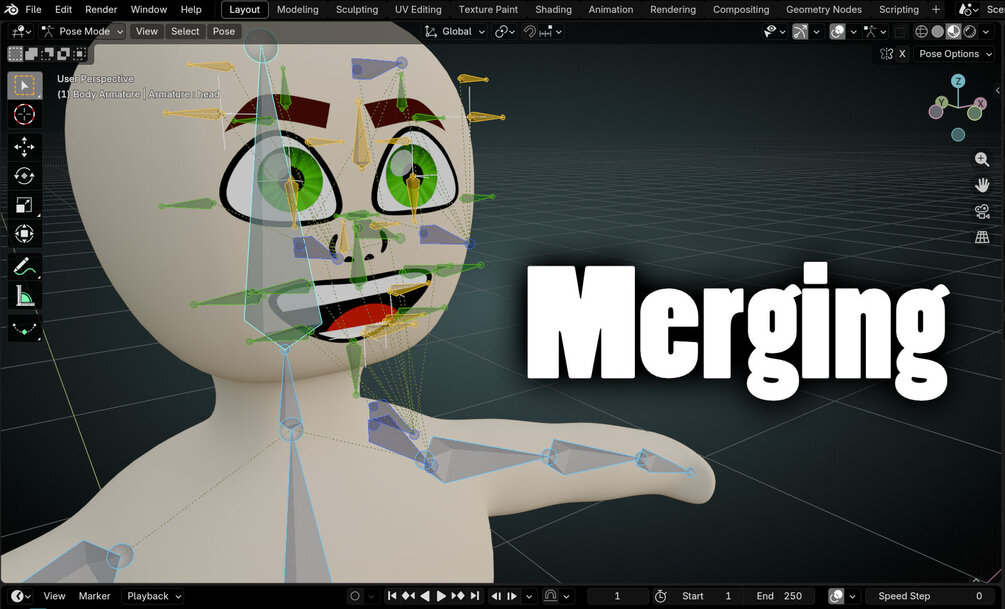Open the Select header menu

[185, 31]
